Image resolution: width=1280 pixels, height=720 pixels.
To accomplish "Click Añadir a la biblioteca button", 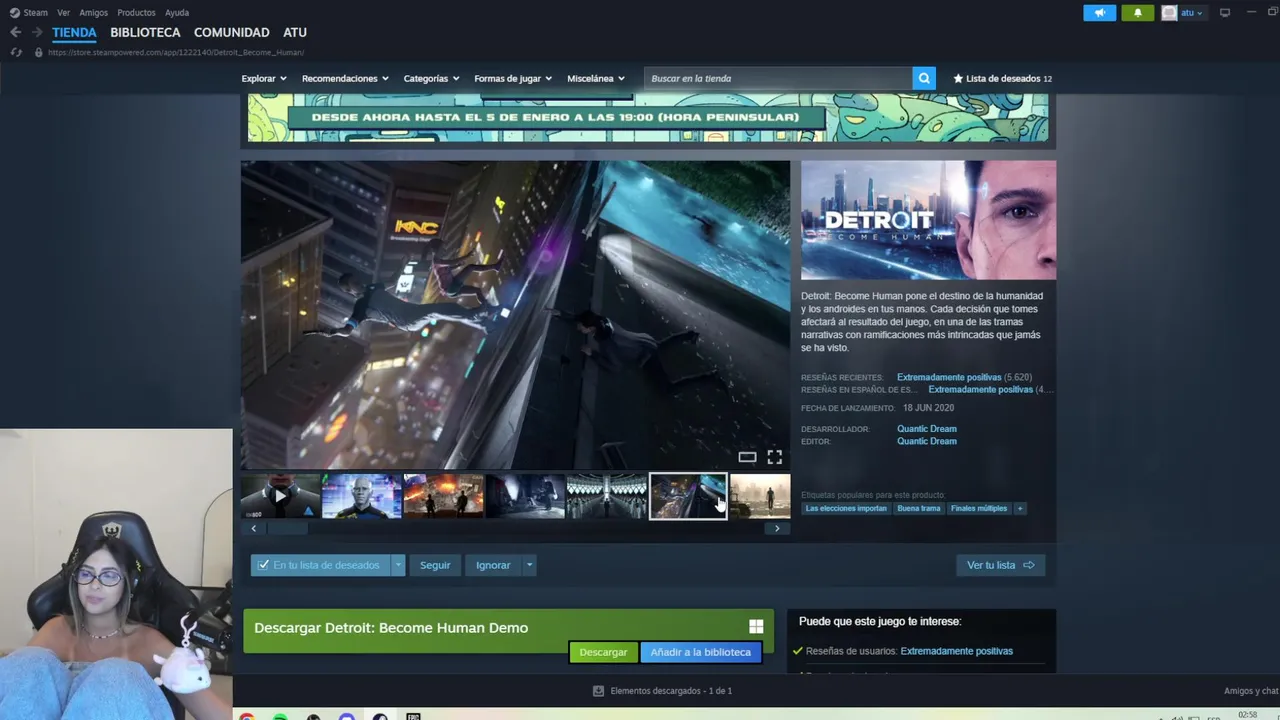I will [x=700, y=652].
